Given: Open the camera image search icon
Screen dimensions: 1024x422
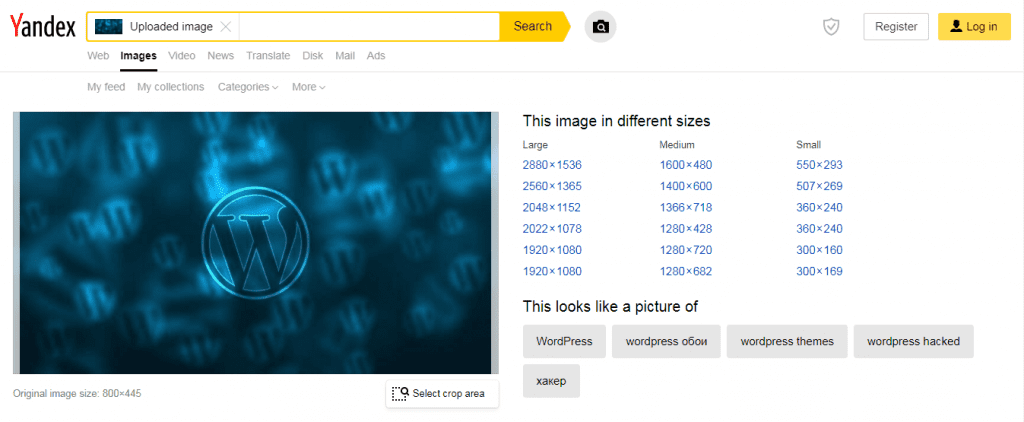Looking at the screenshot, I should pos(600,27).
